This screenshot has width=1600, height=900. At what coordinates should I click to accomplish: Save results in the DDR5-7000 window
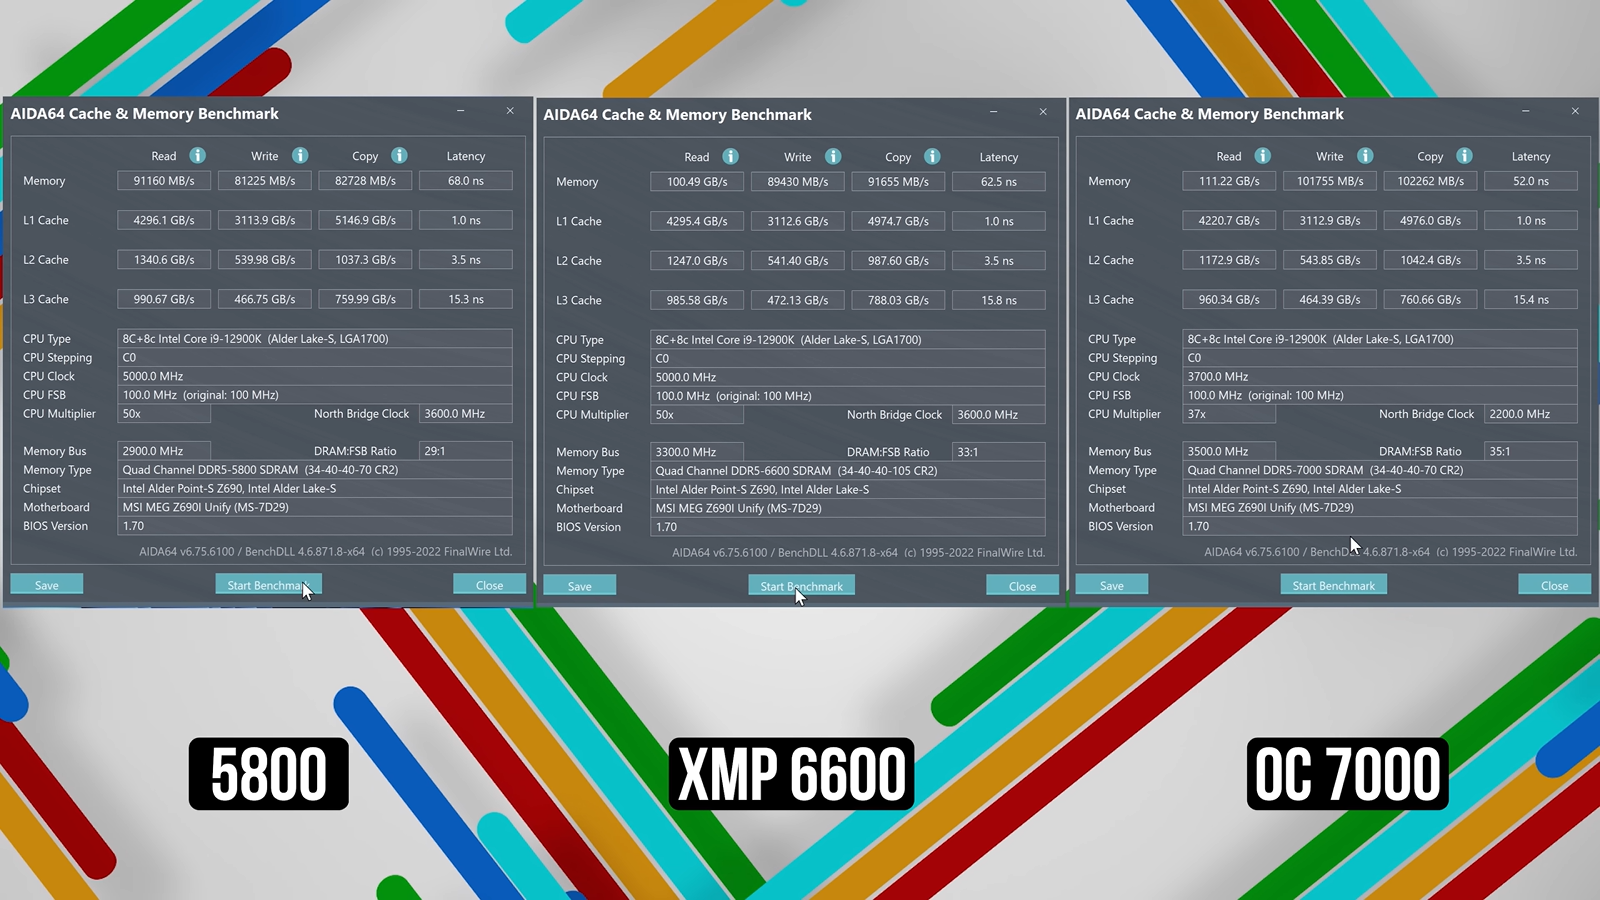coord(1112,585)
